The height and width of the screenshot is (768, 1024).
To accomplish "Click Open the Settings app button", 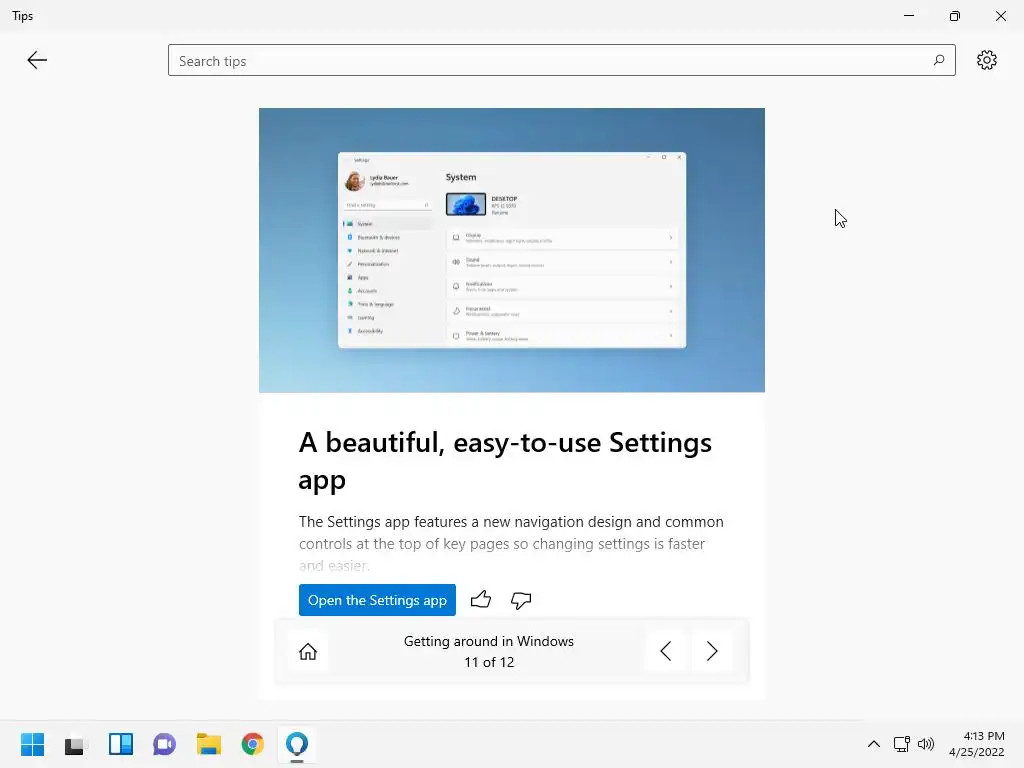I will [x=377, y=600].
